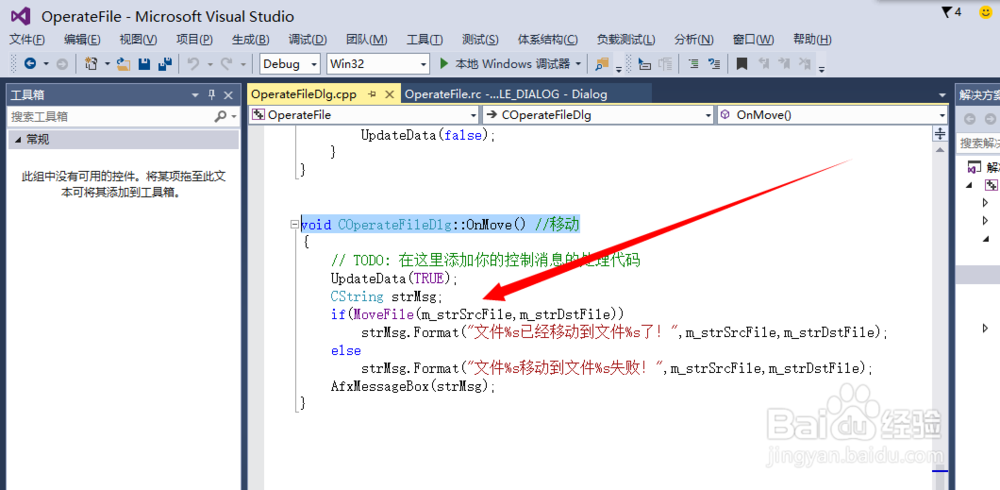Open the 窗口(W) menu
1000x490 pixels.
pos(753,40)
